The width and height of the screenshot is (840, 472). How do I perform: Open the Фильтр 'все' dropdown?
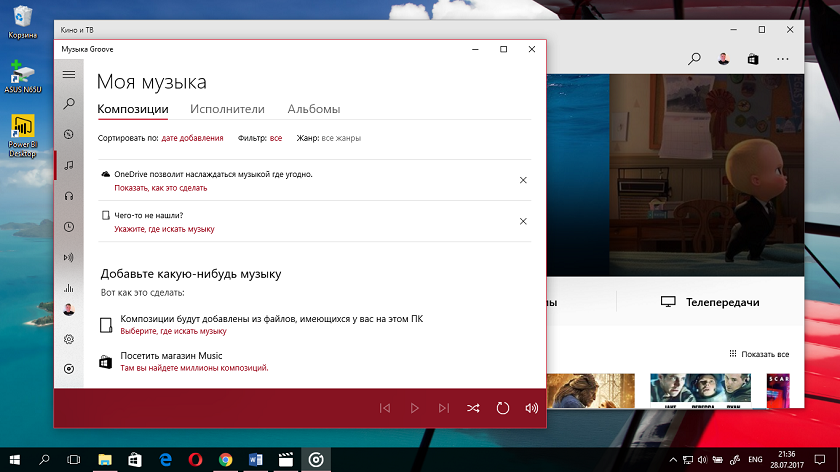tap(276, 138)
